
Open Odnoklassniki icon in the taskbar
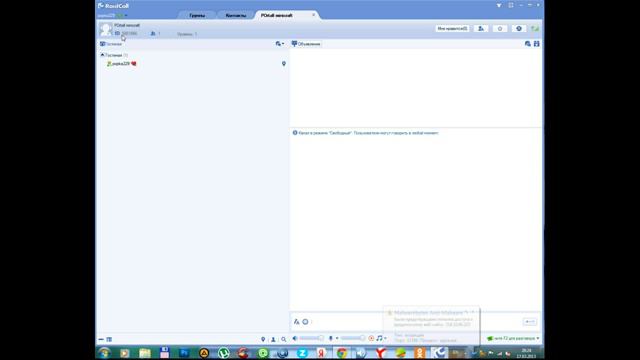coord(420,353)
